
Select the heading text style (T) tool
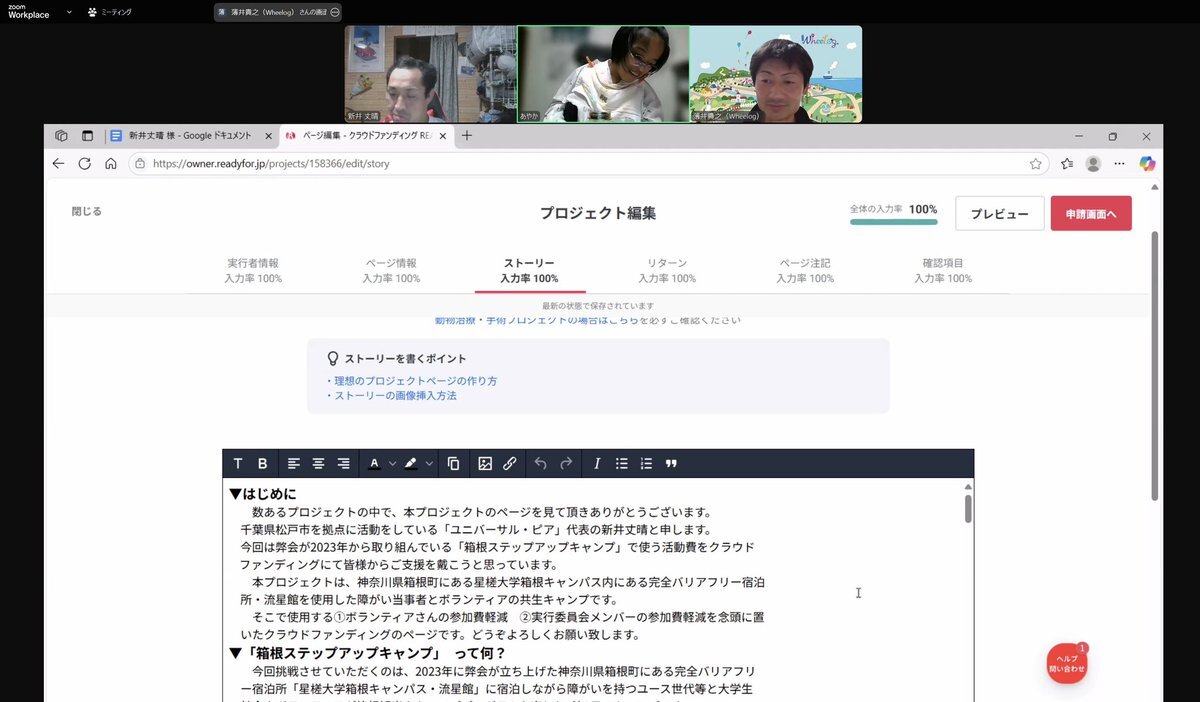[x=238, y=463]
